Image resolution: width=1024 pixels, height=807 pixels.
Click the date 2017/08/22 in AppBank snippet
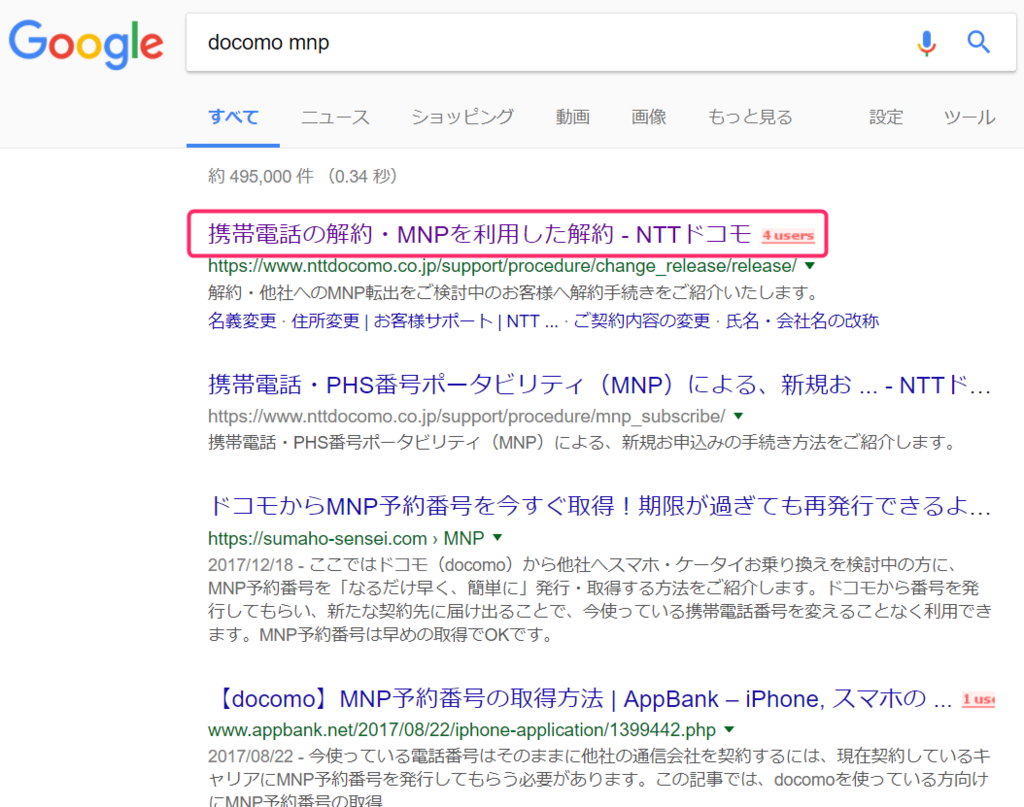(250, 756)
